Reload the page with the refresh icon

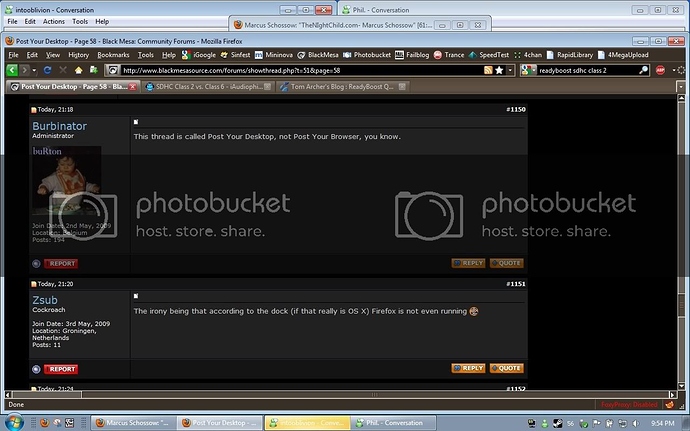click(48, 70)
